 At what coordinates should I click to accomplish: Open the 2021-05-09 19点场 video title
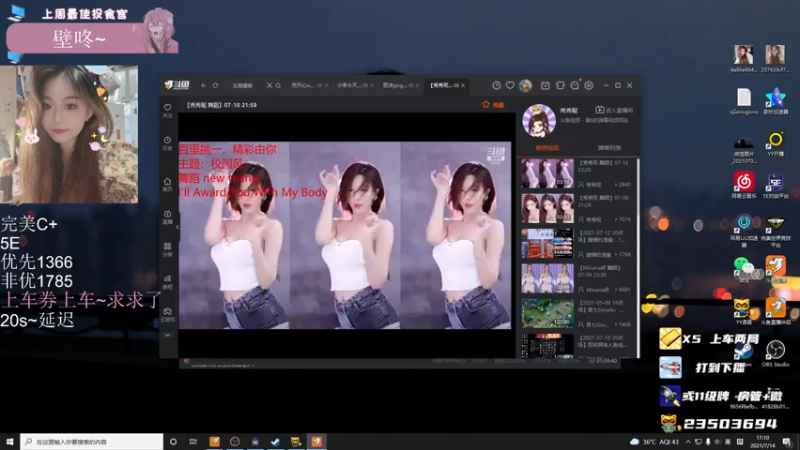[602, 306]
